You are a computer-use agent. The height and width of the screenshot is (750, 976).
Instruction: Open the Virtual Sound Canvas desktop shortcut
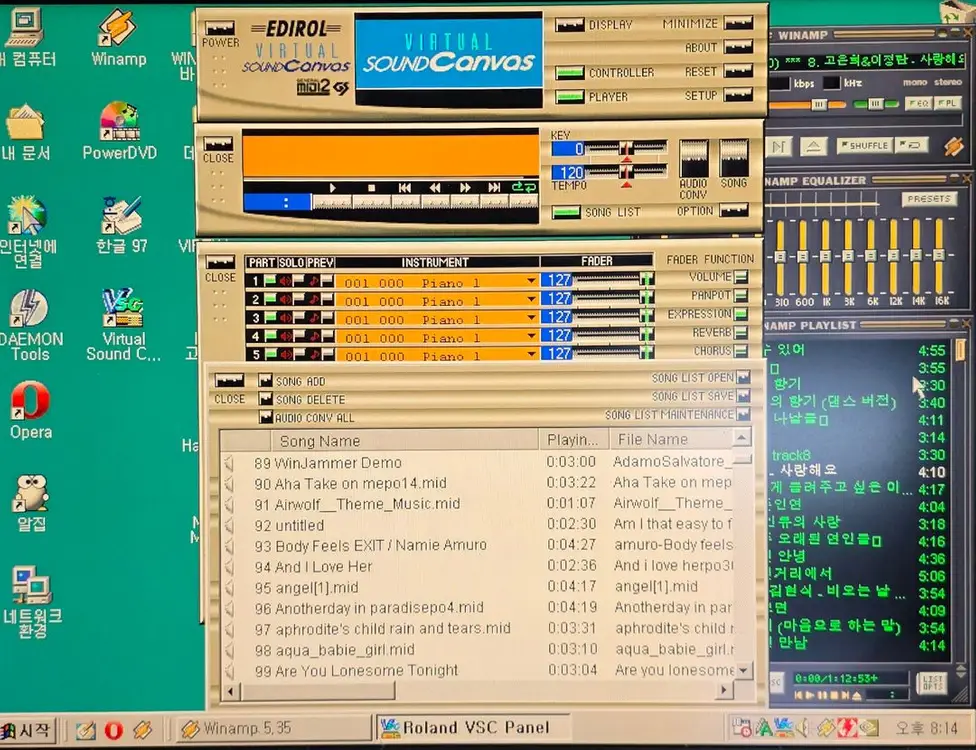[x=123, y=325]
